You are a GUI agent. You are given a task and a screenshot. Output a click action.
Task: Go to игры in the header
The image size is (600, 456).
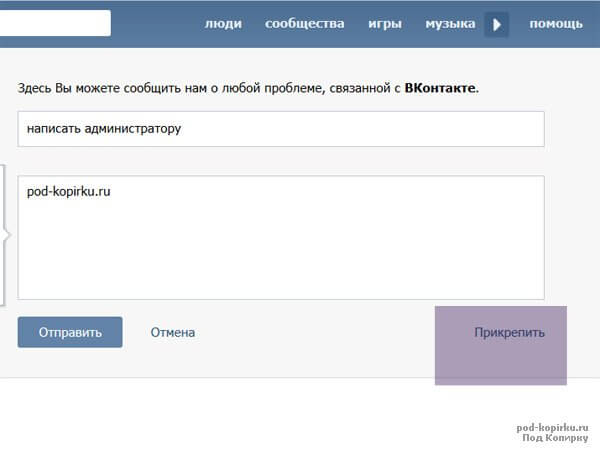click(x=385, y=24)
